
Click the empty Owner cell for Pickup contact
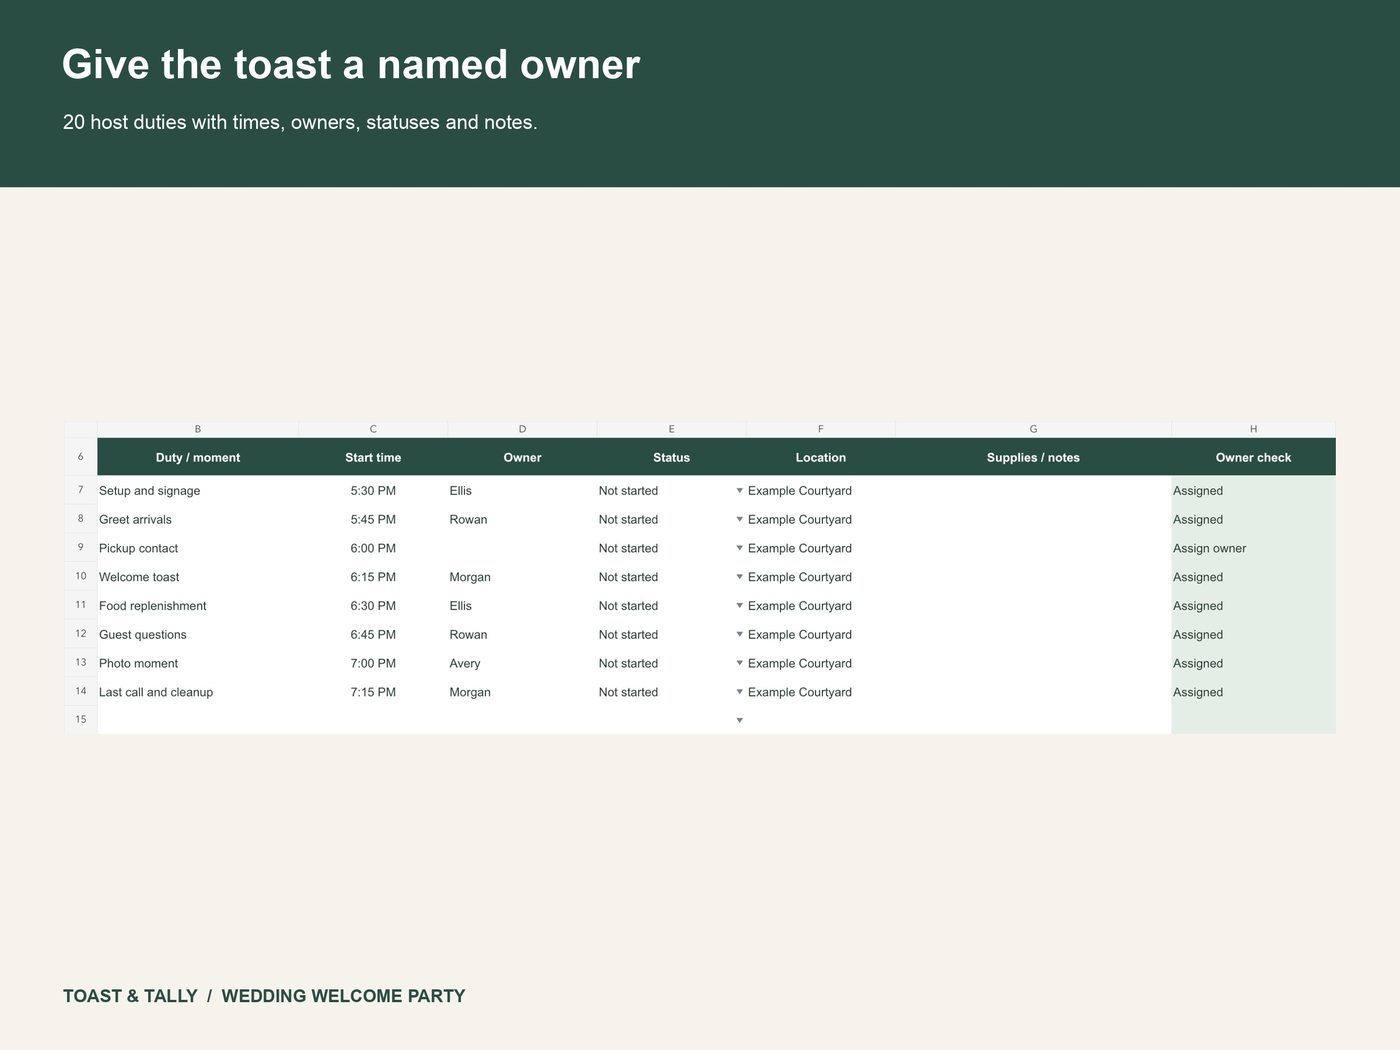tap(522, 548)
